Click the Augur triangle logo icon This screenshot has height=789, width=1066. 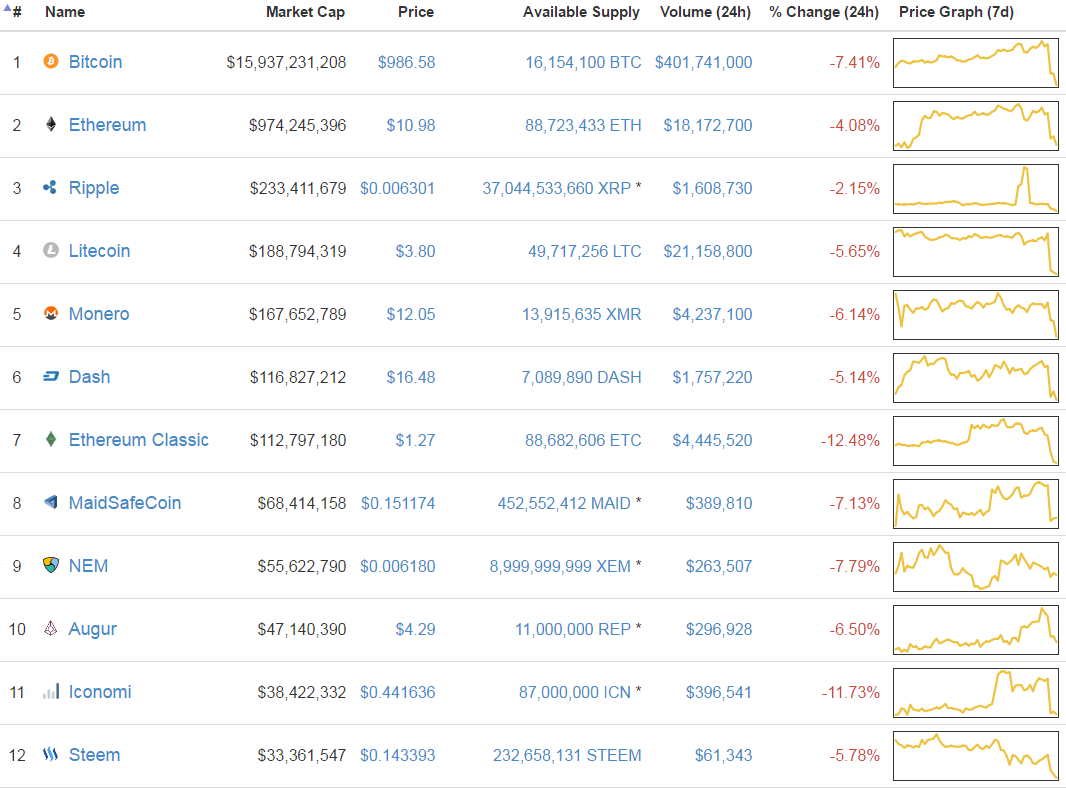coord(51,629)
